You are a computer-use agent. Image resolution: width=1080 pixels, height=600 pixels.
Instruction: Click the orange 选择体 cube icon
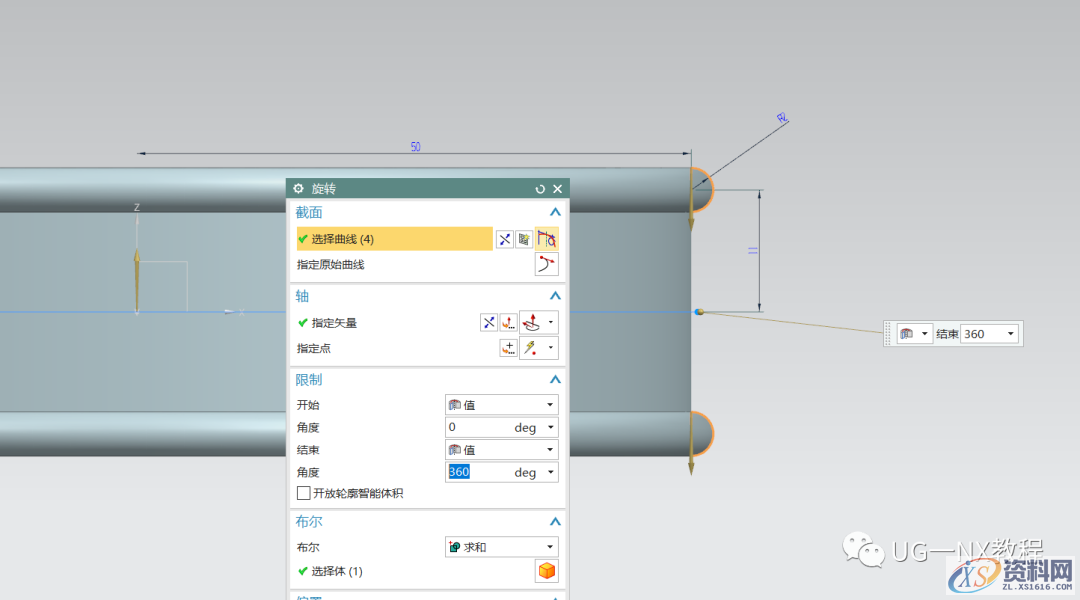[x=547, y=571]
